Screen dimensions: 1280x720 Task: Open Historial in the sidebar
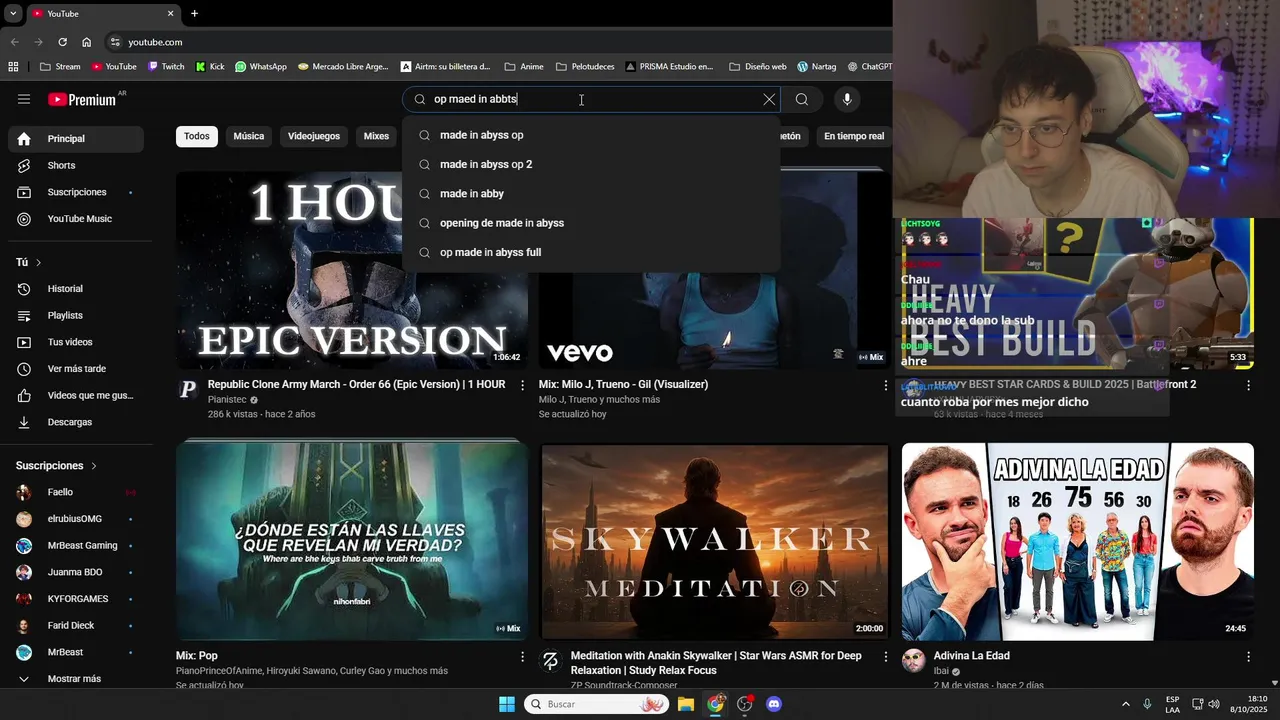point(76,289)
